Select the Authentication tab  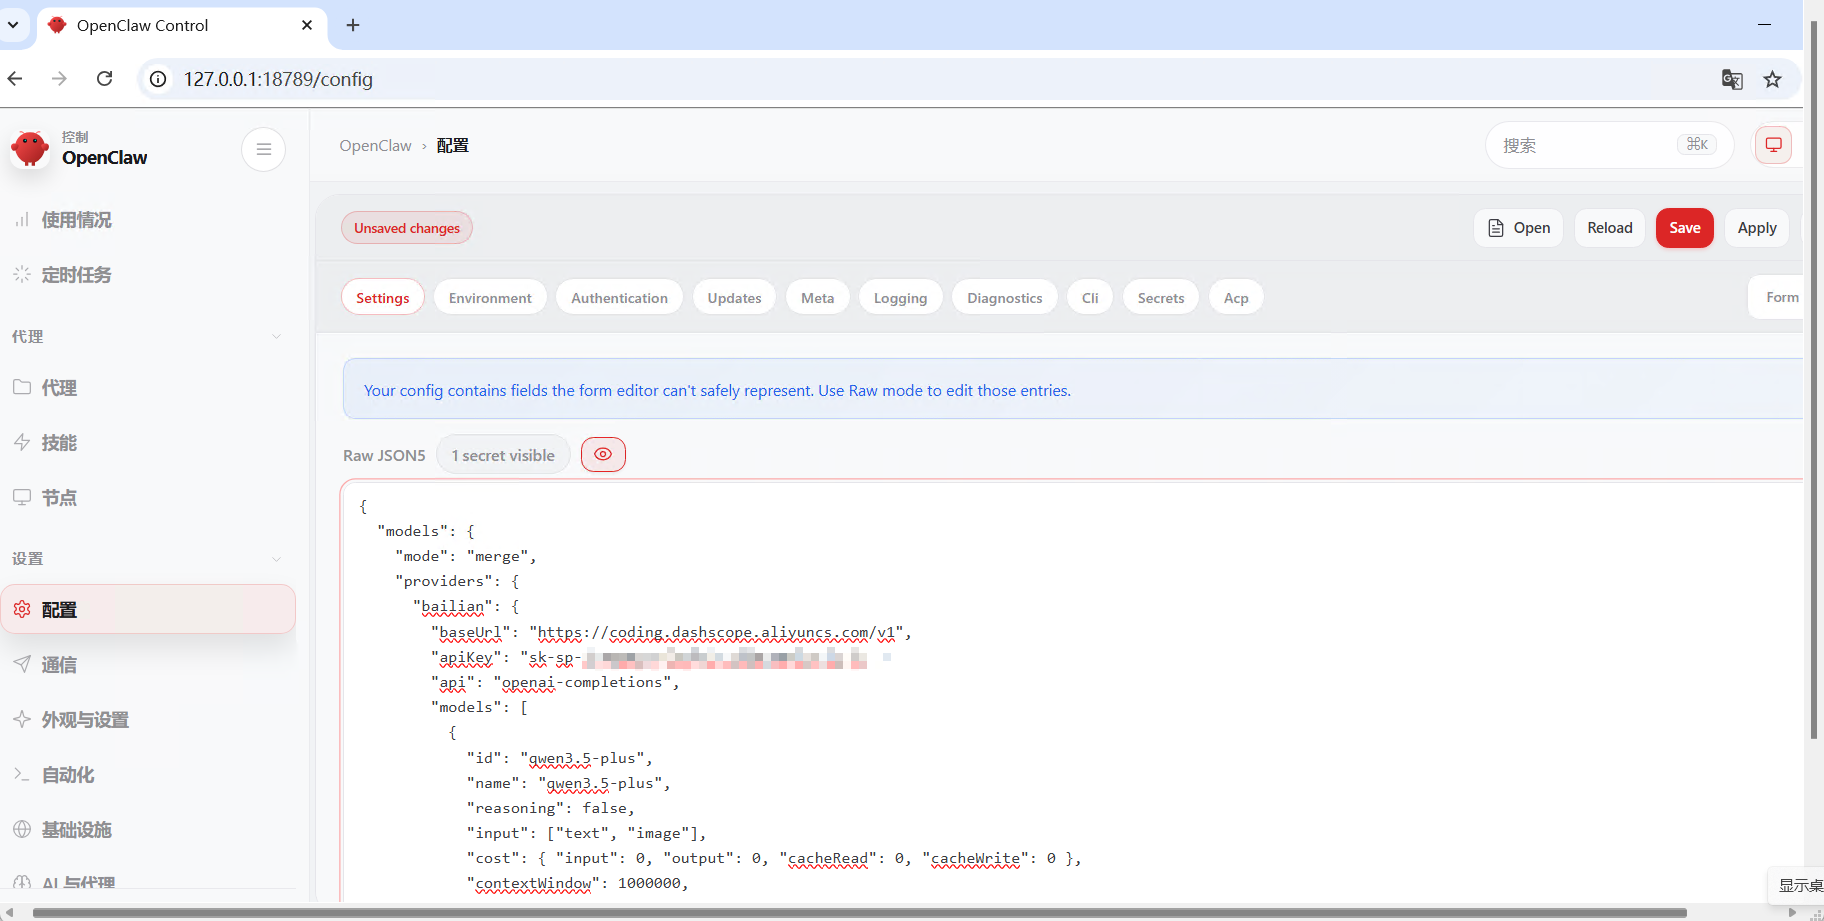pyautogui.click(x=619, y=298)
